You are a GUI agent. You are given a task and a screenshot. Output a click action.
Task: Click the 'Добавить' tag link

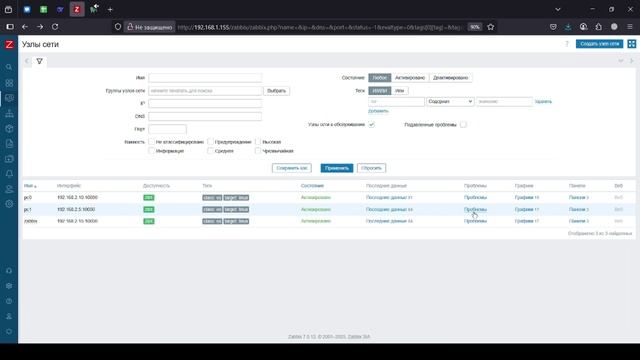[378, 111]
